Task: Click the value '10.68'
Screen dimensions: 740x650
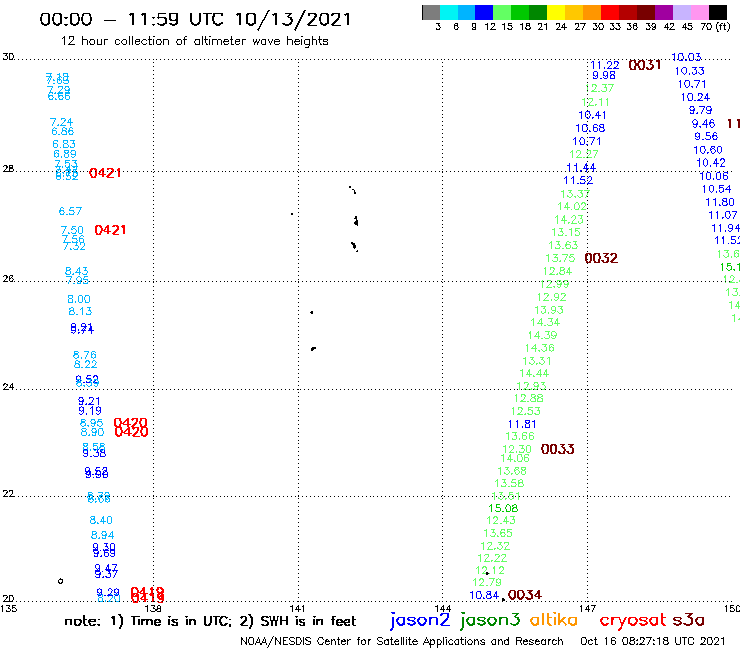Action: pyautogui.click(x=590, y=128)
